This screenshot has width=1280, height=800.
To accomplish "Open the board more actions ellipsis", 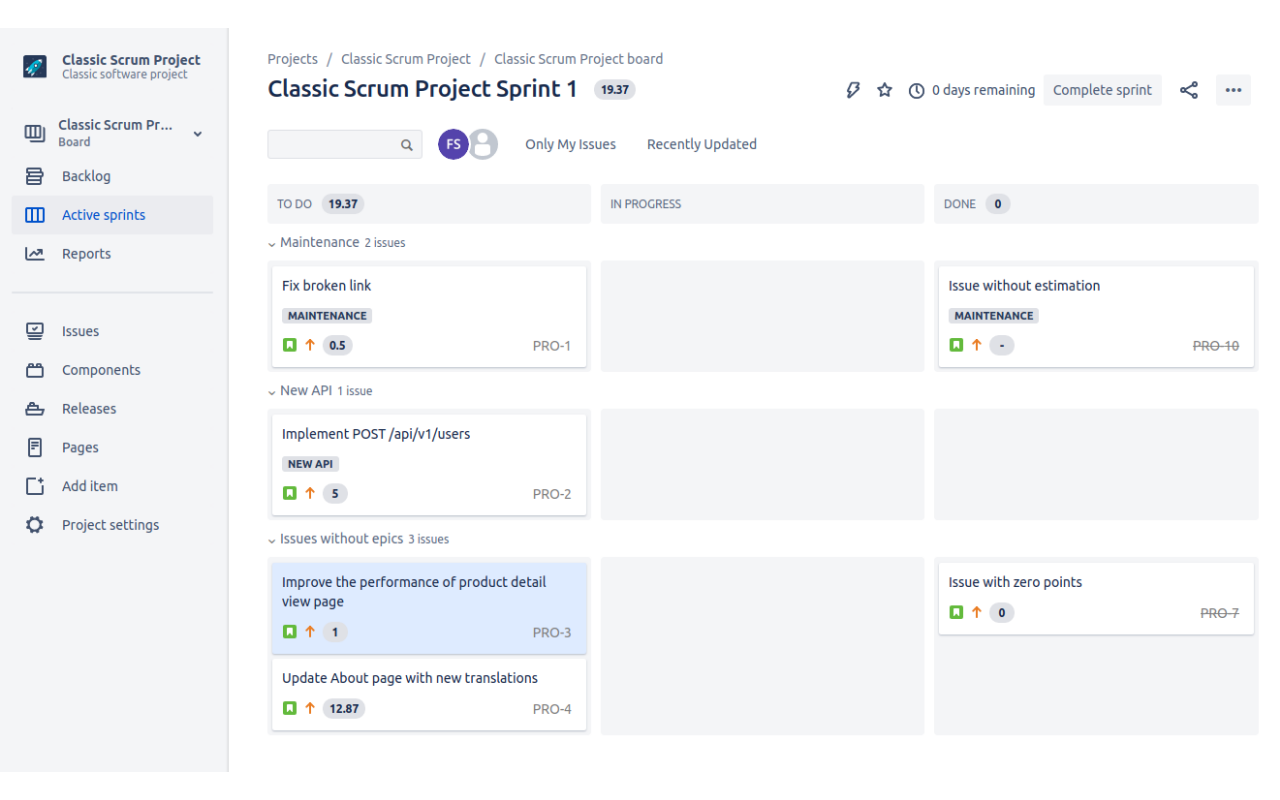I will tap(1233, 90).
